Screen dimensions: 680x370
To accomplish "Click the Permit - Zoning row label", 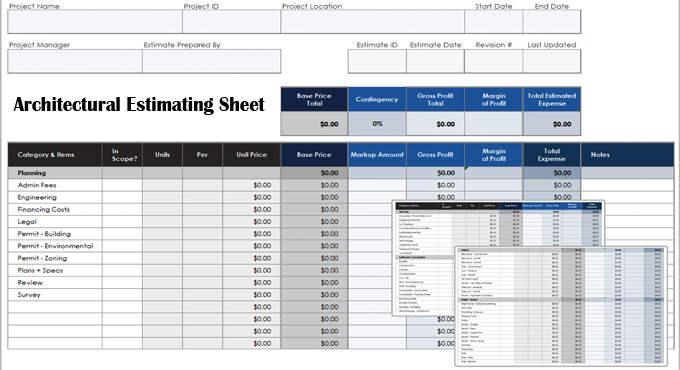I will tap(42, 258).
